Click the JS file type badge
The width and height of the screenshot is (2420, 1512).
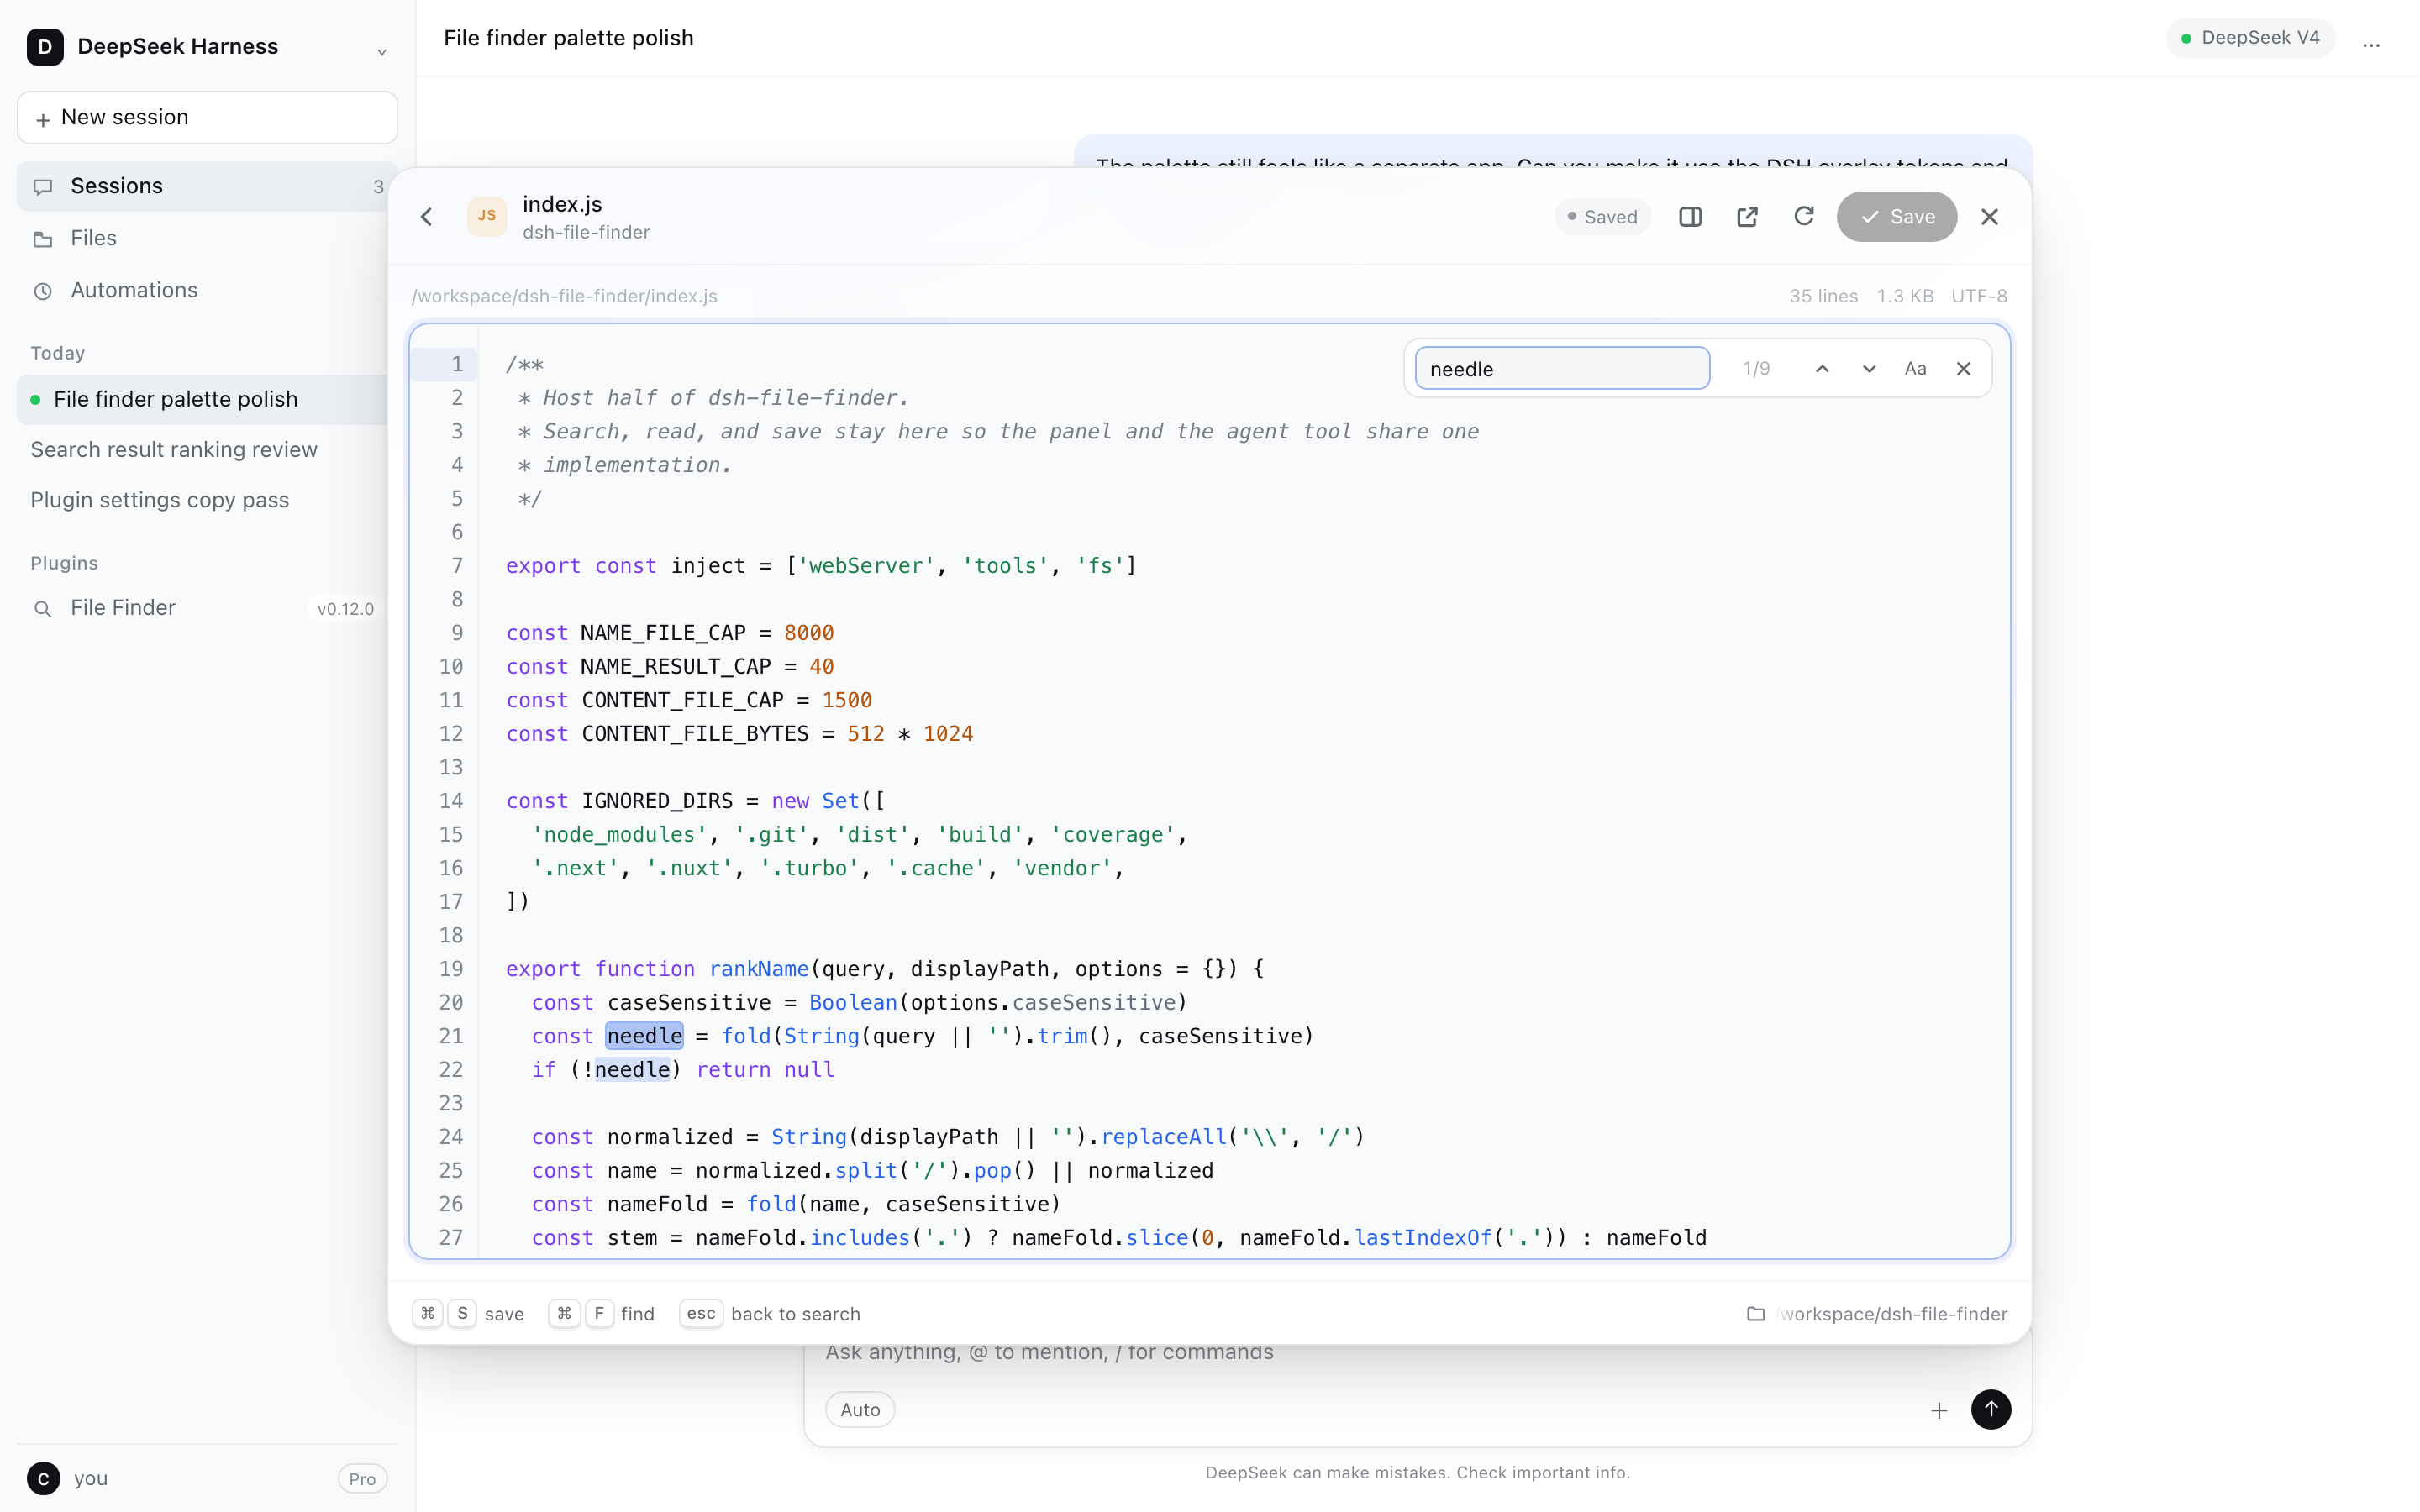click(487, 216)
